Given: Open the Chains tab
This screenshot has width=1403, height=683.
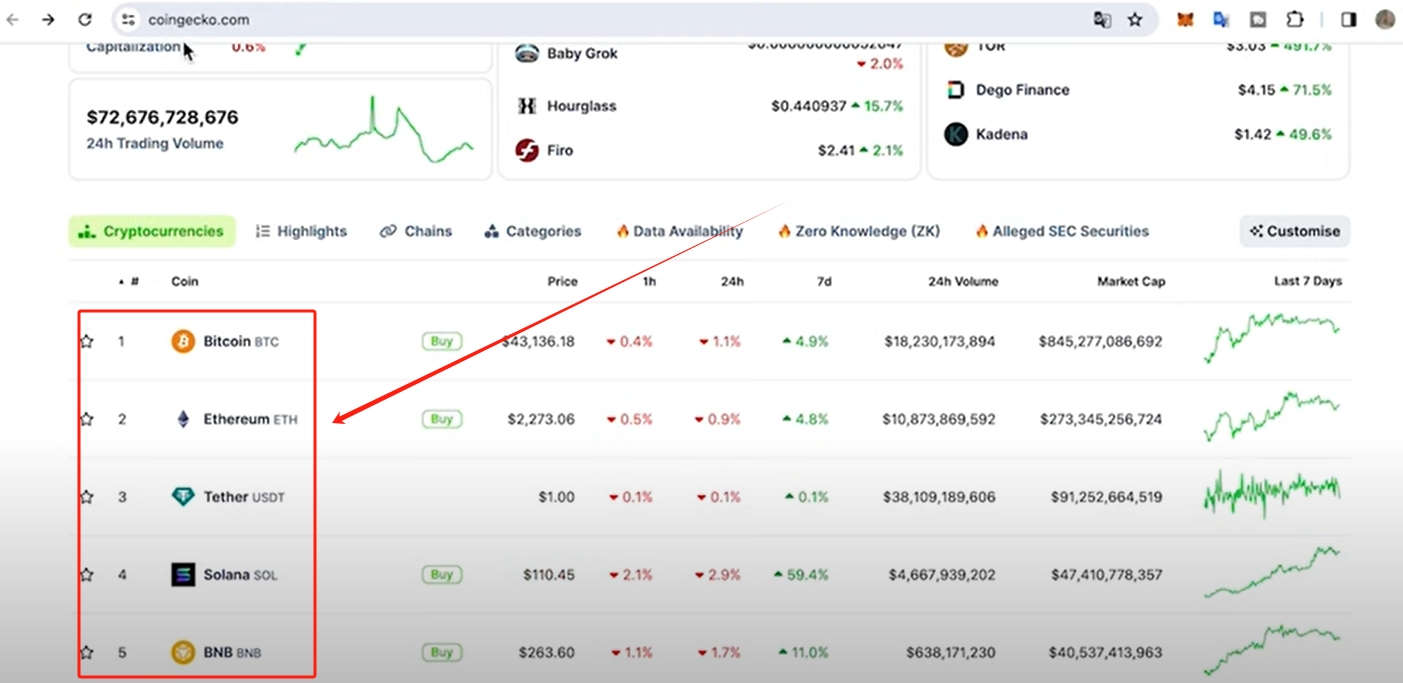Looking at the screenshot, I should click(x=416, y=231).
